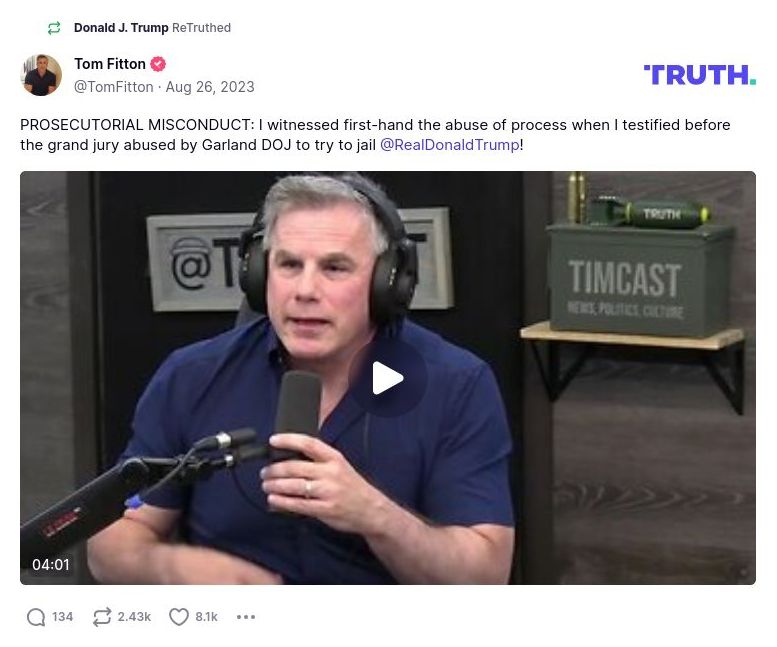Open the @TomFitton handle
This screenshot has width=777, height=647.
point(113,87)
